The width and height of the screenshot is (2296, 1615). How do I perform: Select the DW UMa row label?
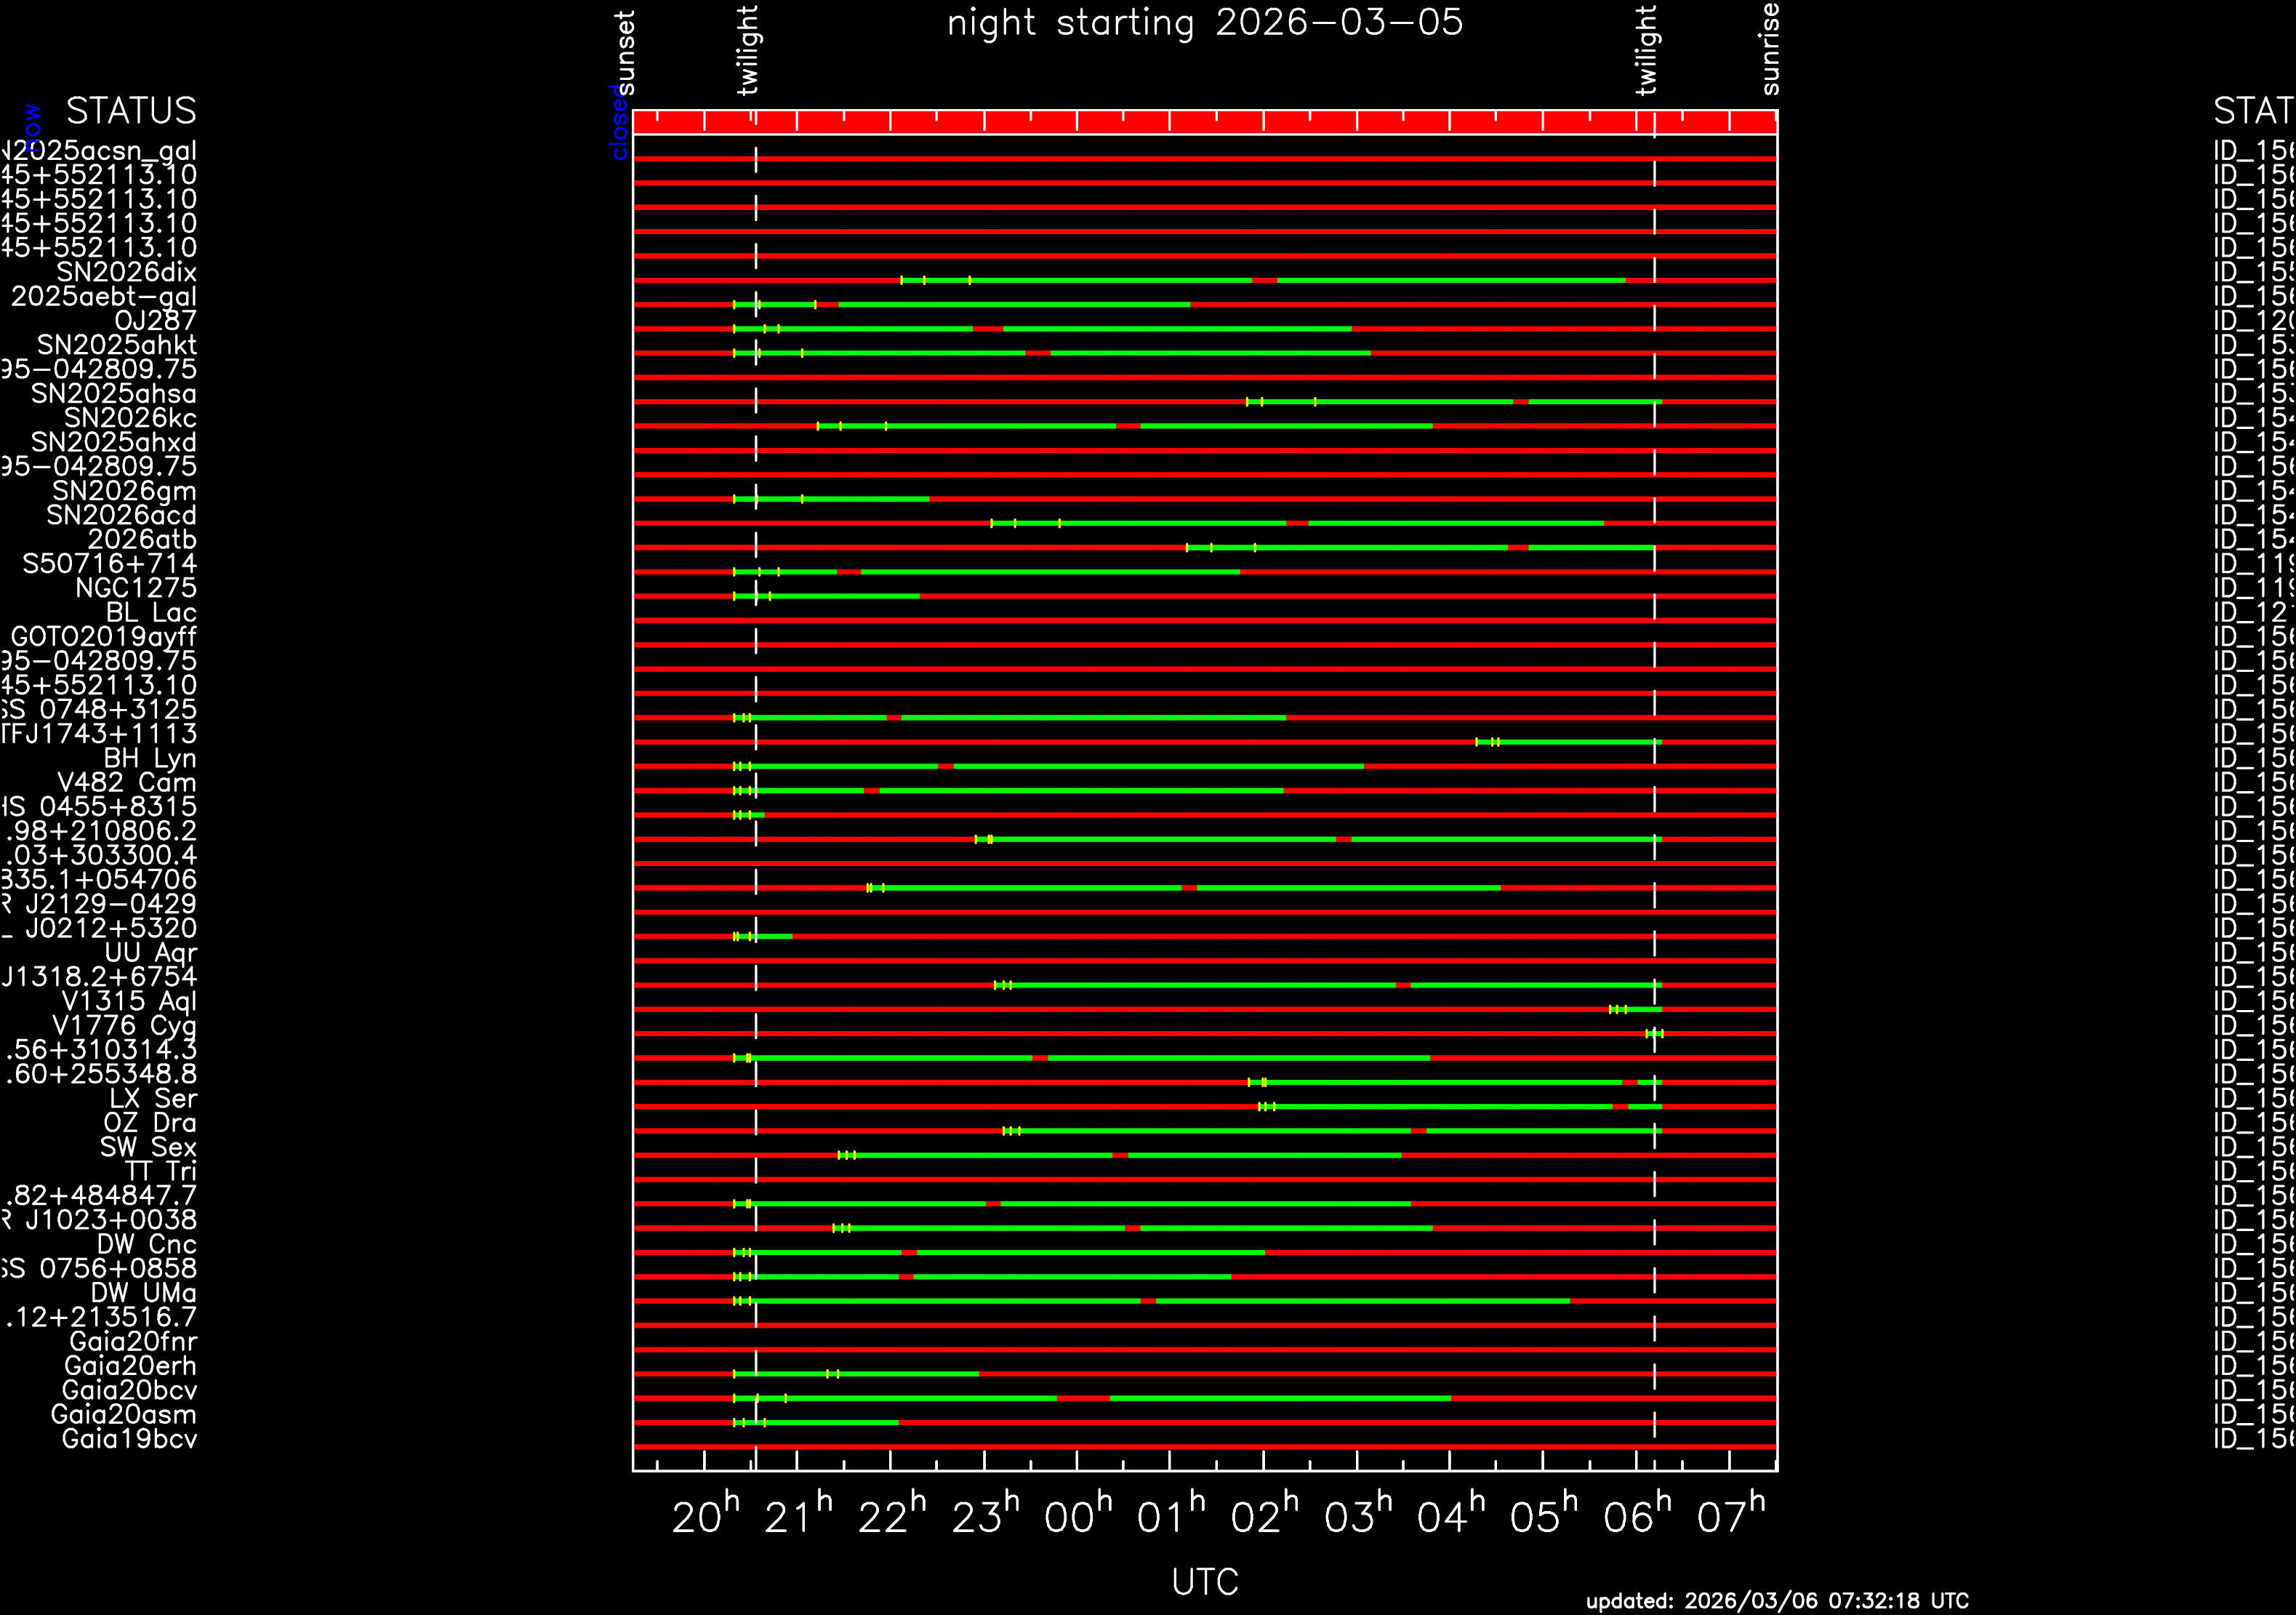pos(143,1293)
